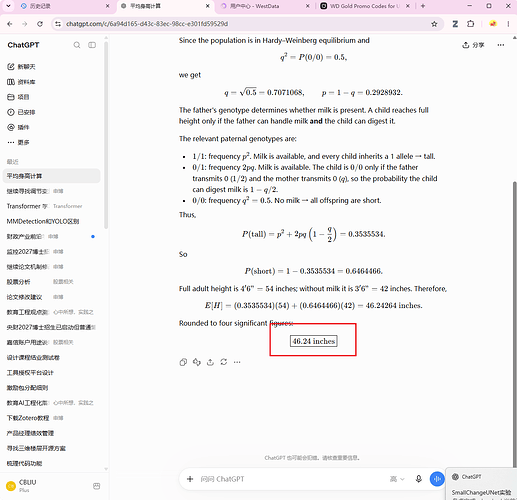
Task: Open the browser extensions puzzle icon
Action: (470, 24)
